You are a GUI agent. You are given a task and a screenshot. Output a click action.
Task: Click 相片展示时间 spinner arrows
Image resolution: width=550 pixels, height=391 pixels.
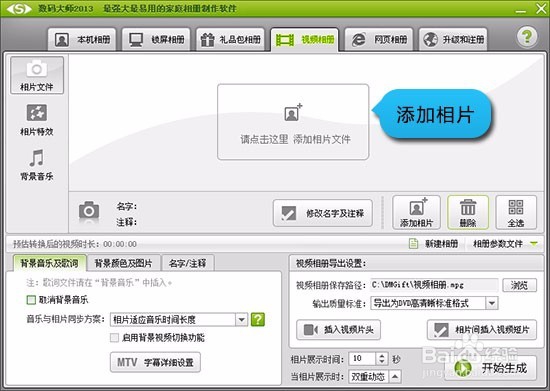tap(382, 358)
